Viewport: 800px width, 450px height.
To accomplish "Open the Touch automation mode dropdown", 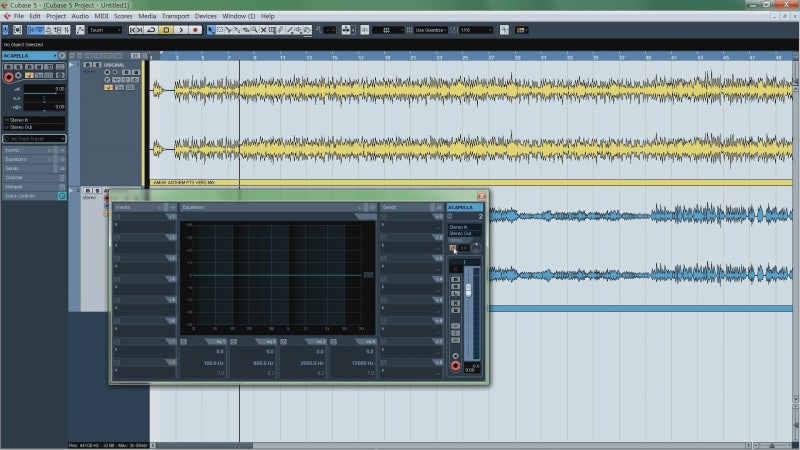I will click(x=105, y=30).
